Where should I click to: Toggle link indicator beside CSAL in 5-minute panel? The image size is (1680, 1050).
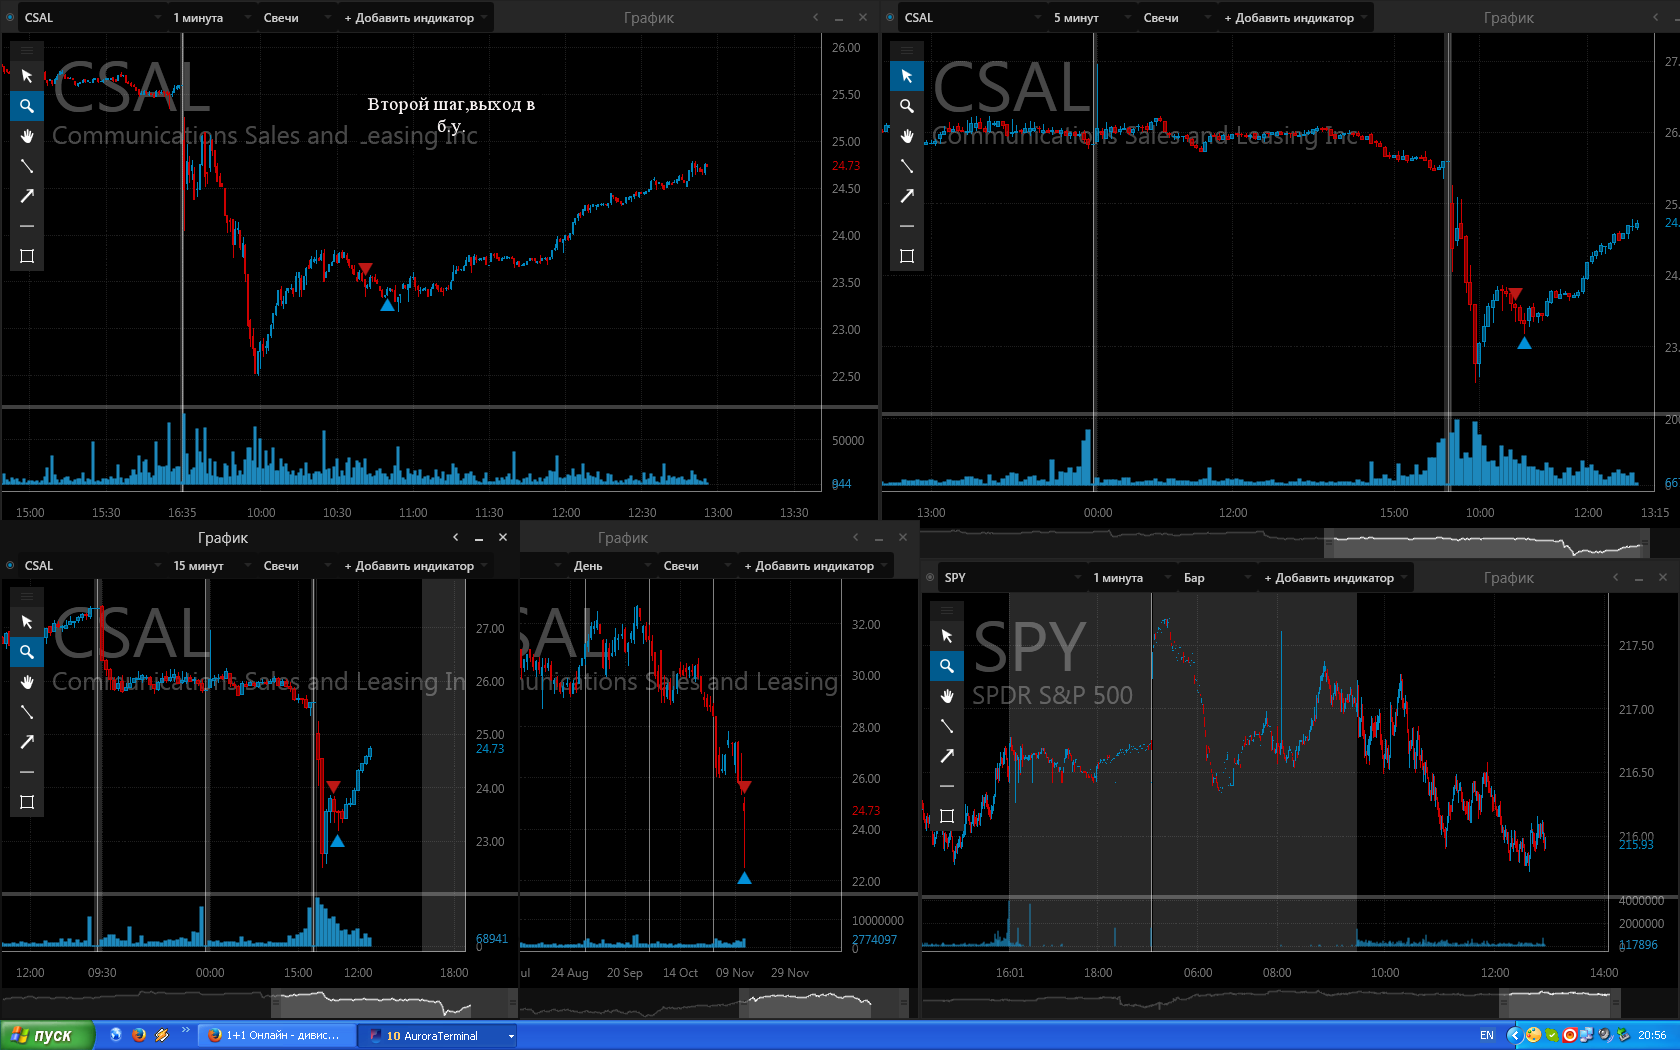890,18
